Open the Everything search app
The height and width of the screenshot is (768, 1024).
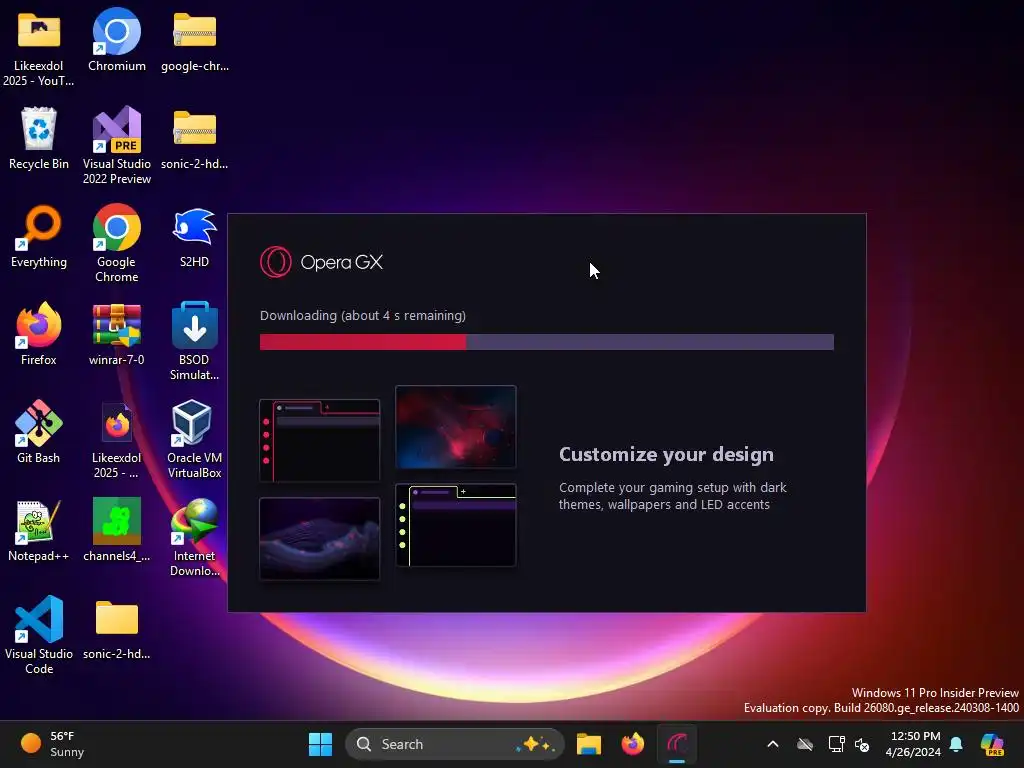click(x=39, y=236)
